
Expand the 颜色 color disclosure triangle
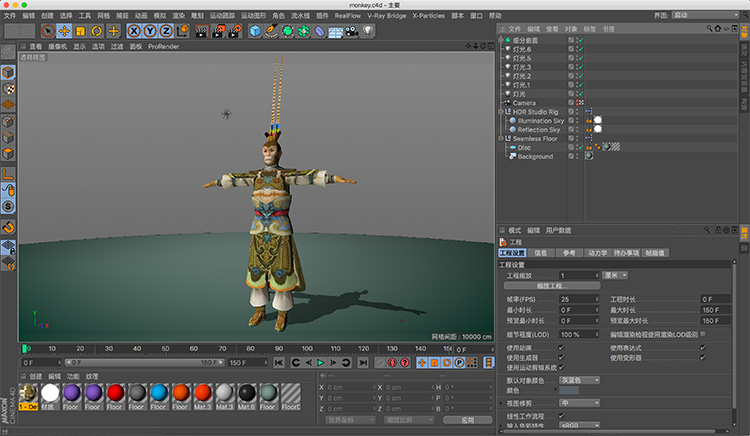(x=556, y=391)
